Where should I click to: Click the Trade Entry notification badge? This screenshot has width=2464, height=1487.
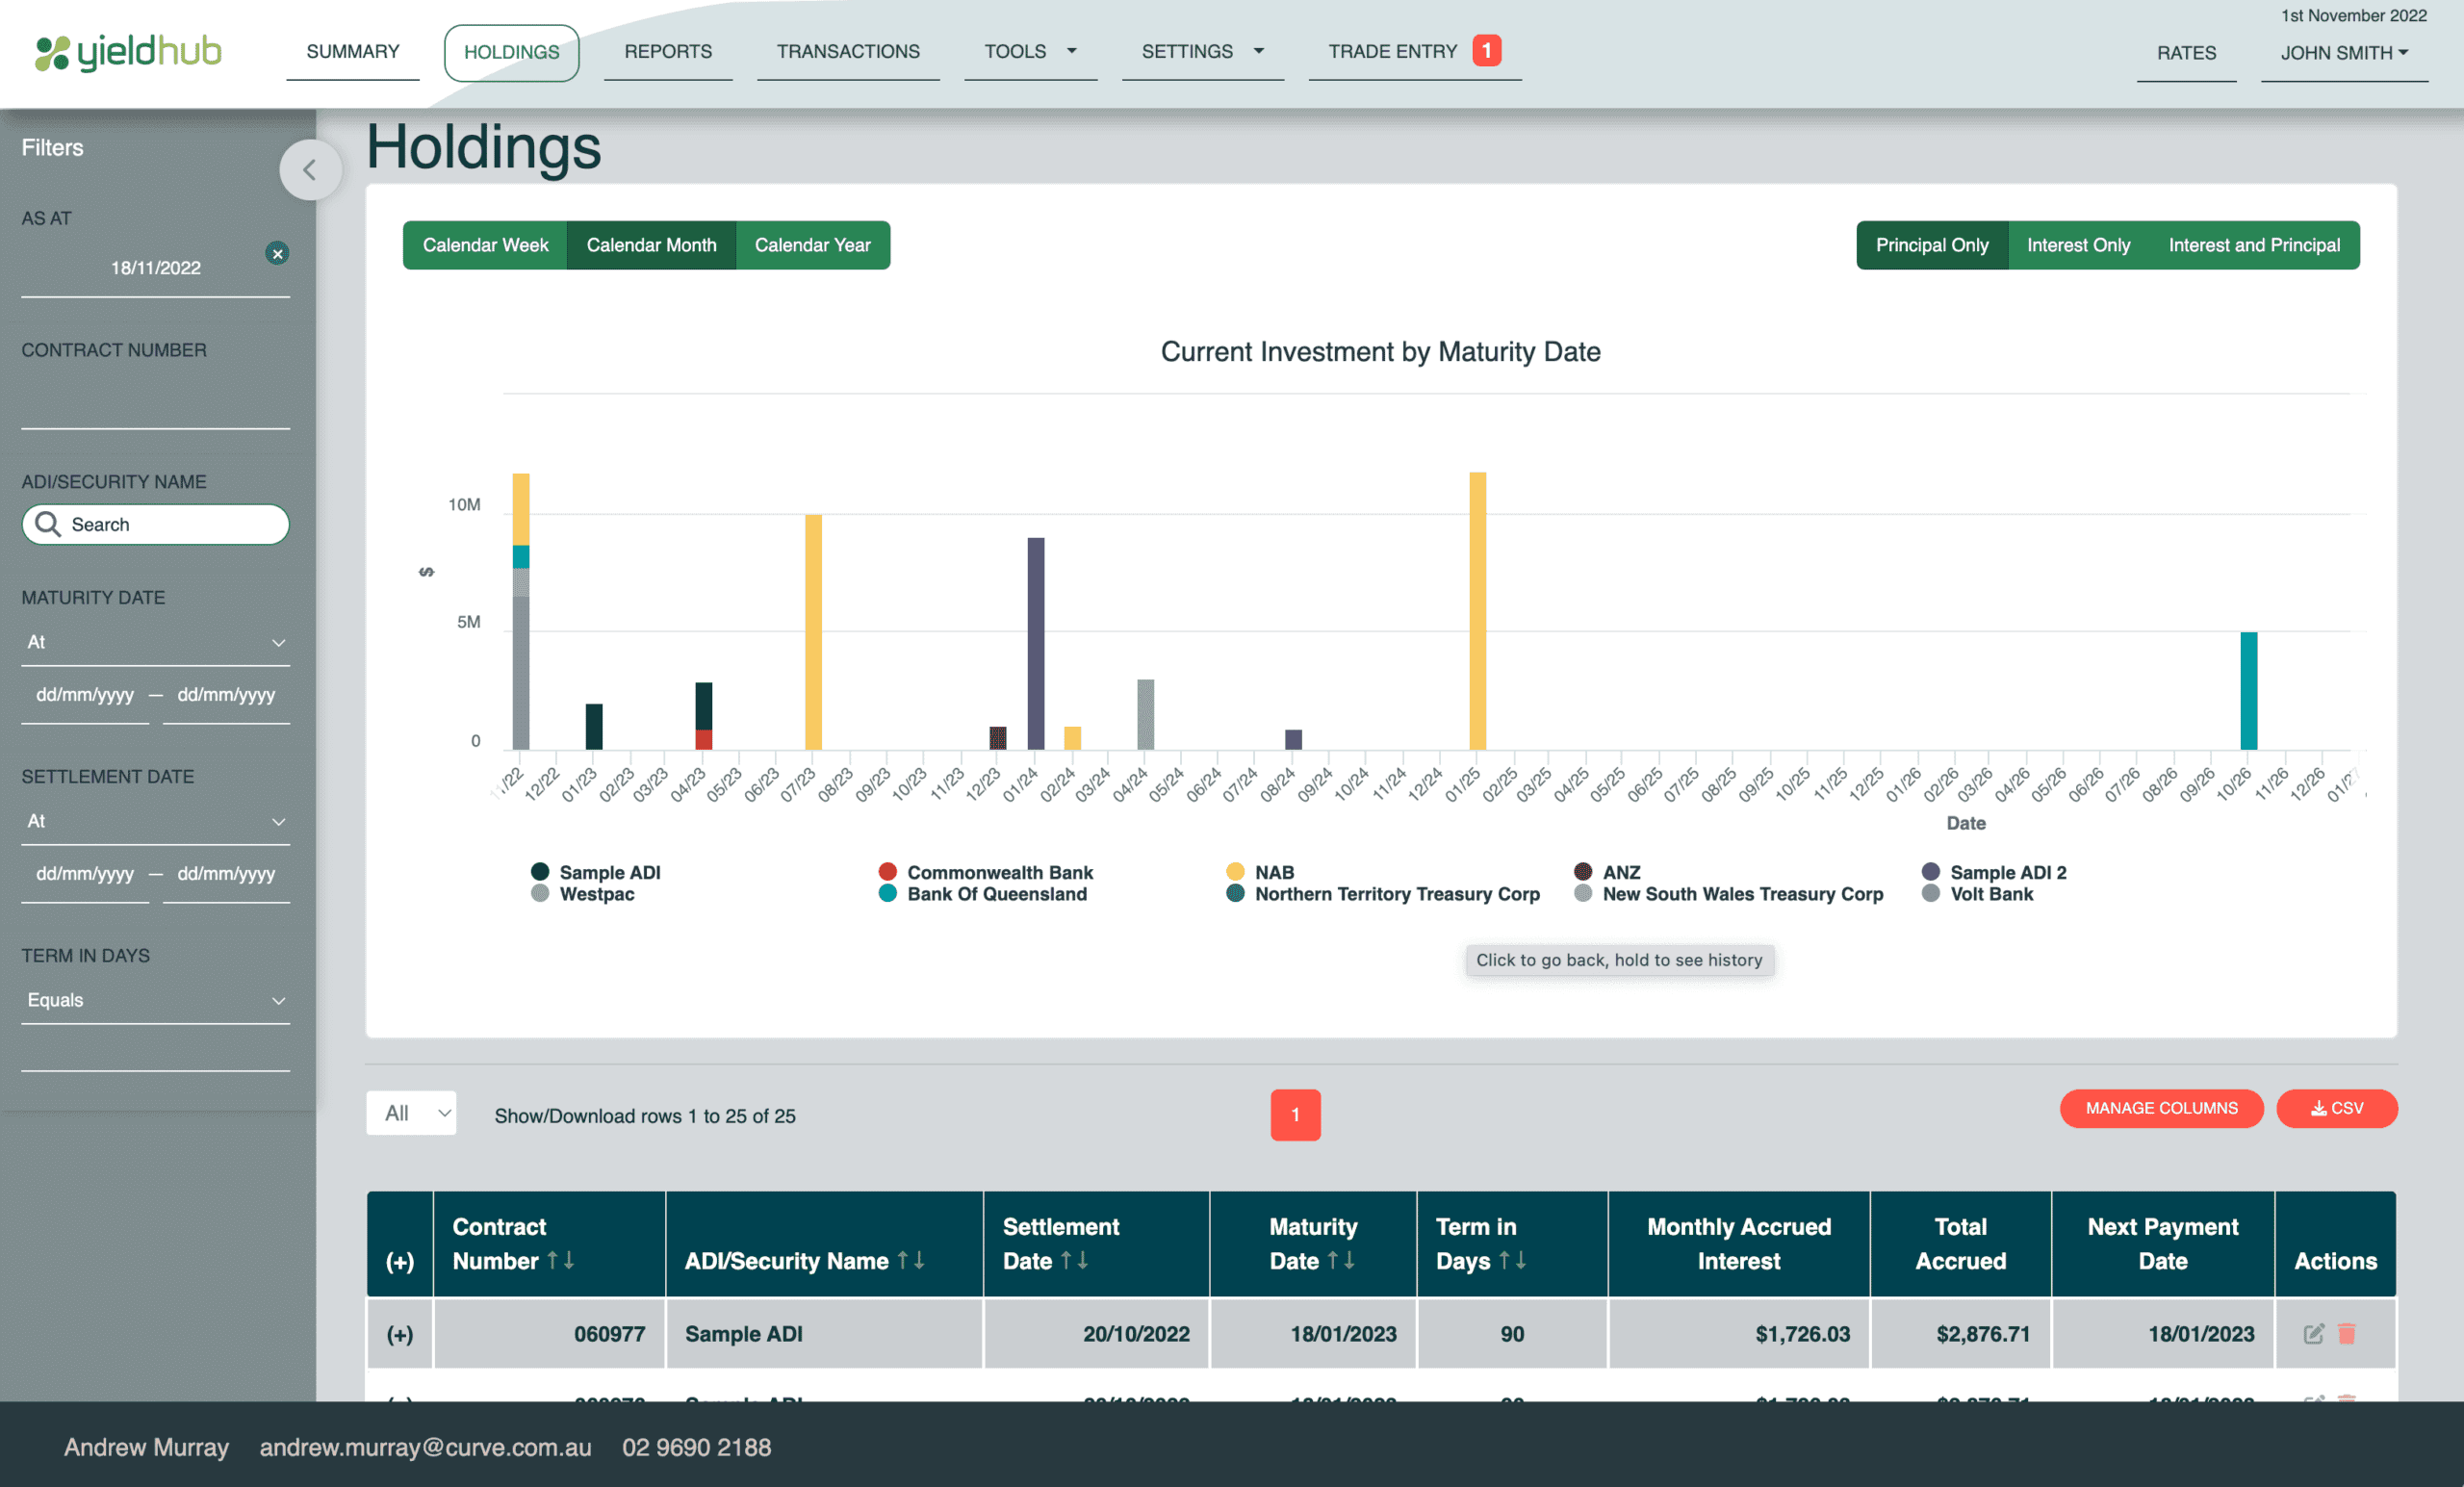1486,51
